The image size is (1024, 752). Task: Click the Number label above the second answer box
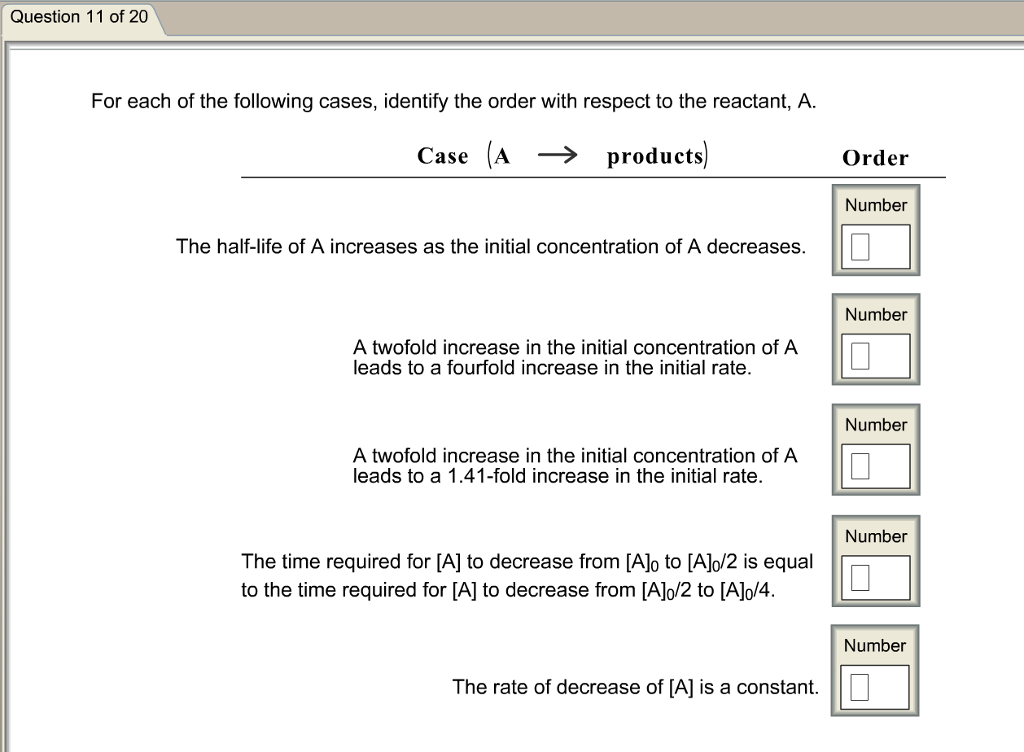875,314
